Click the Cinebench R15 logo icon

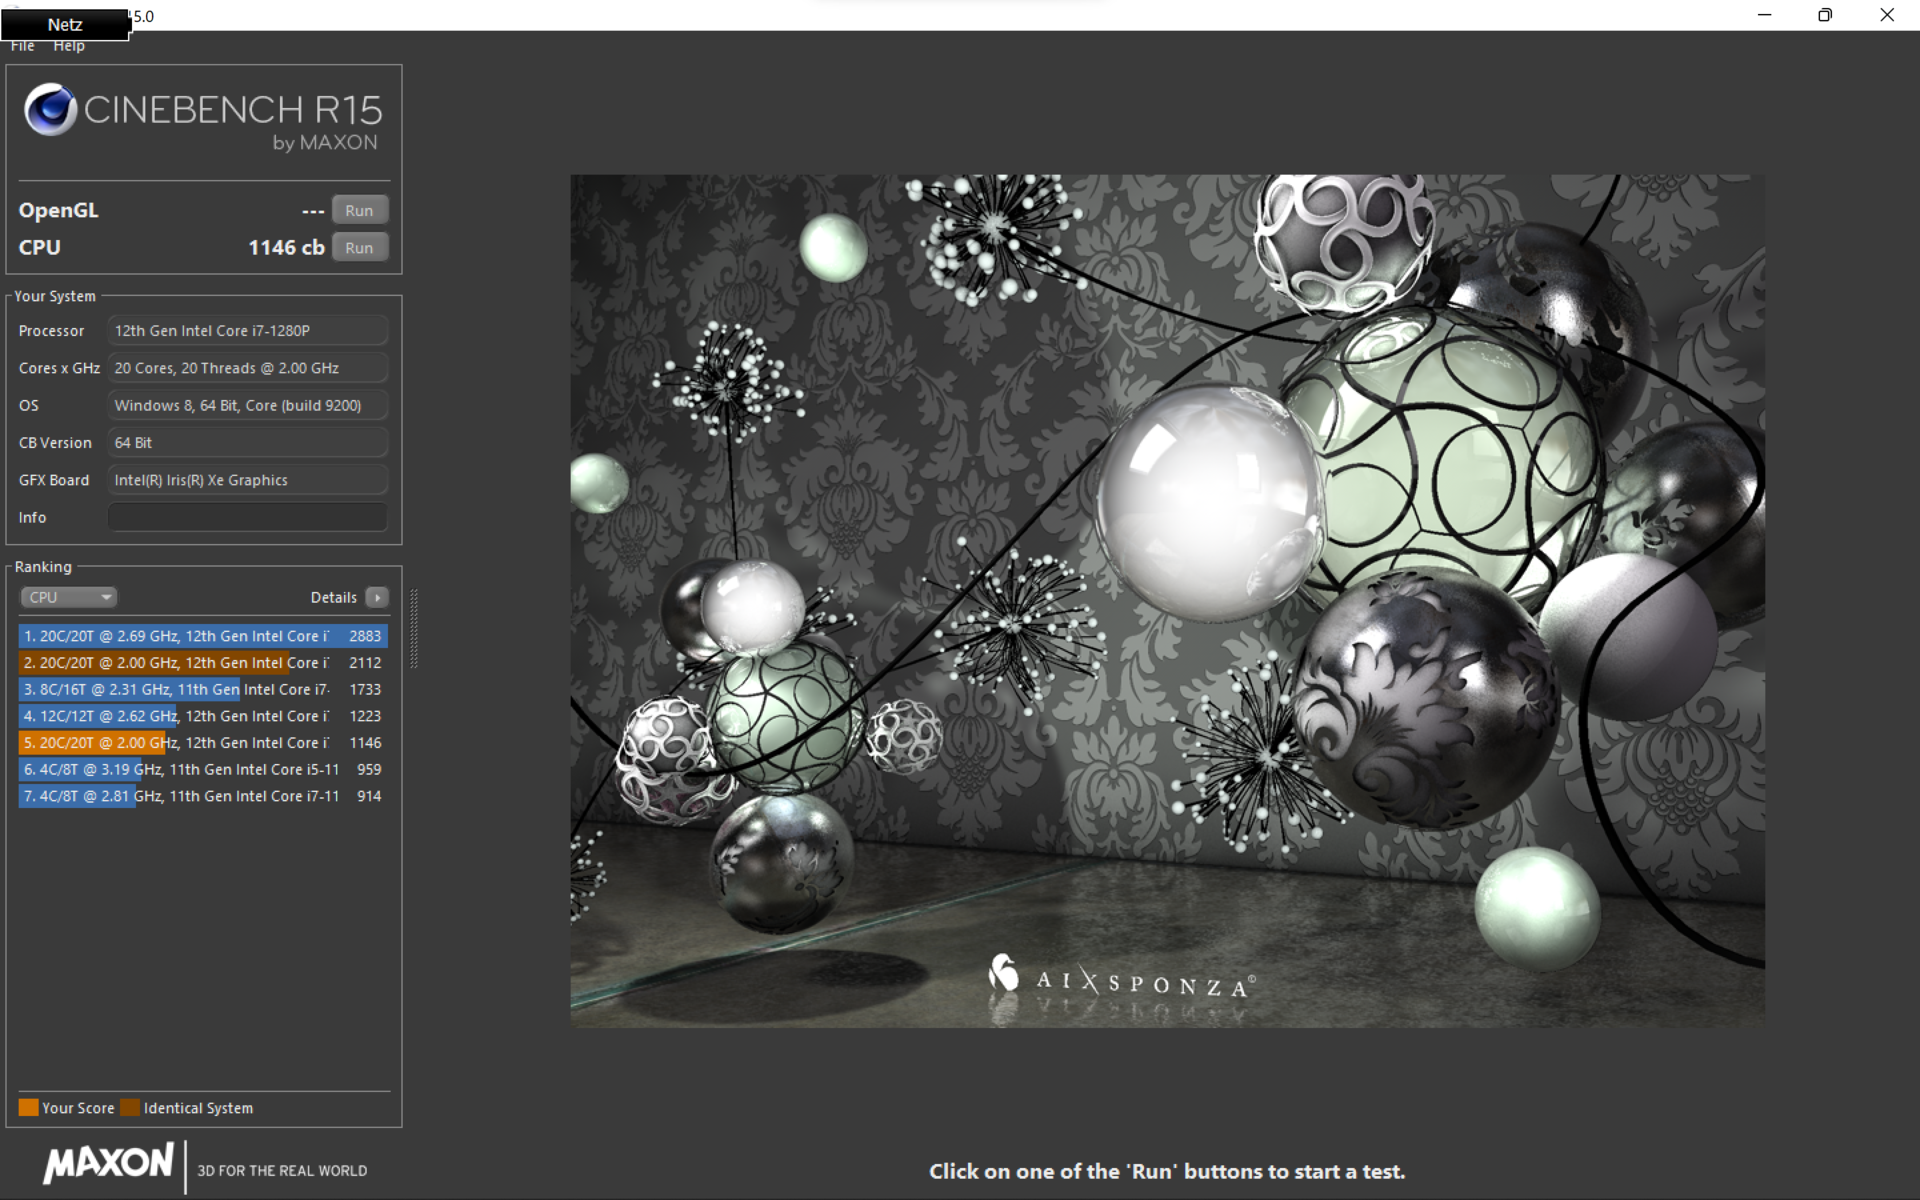click(x=50, y=109)
